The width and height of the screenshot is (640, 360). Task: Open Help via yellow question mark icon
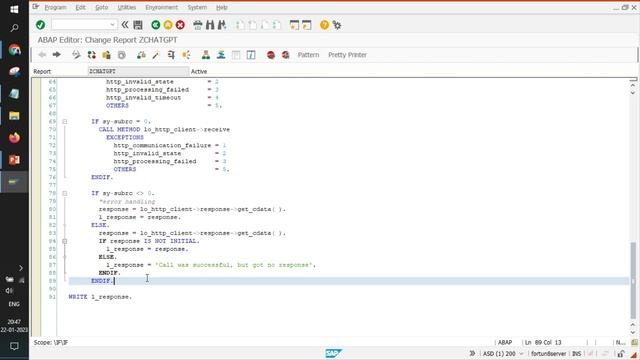[324, 25]
